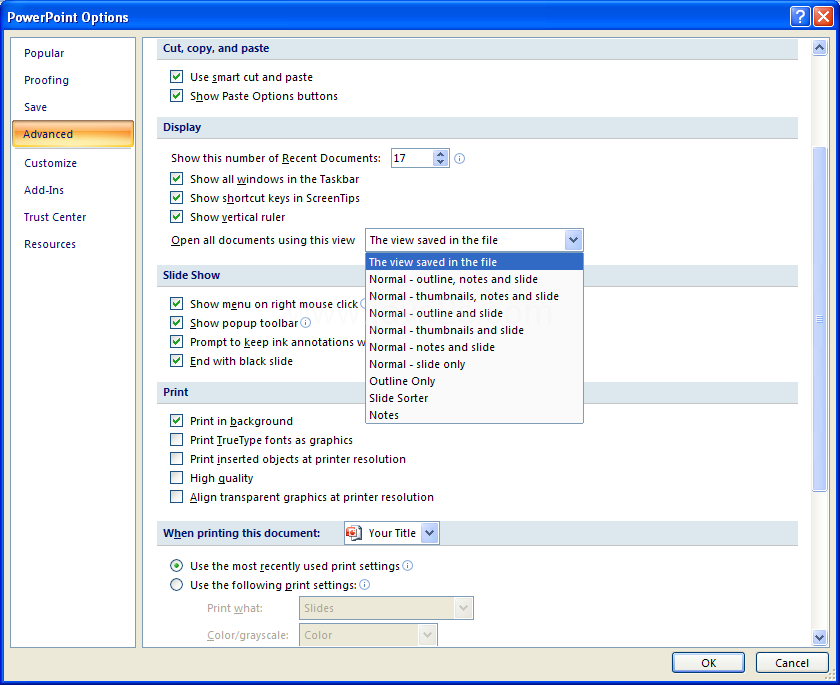Choose Normal - outline, notes and slide
840x685 pixels.
[x=474, y=279]
